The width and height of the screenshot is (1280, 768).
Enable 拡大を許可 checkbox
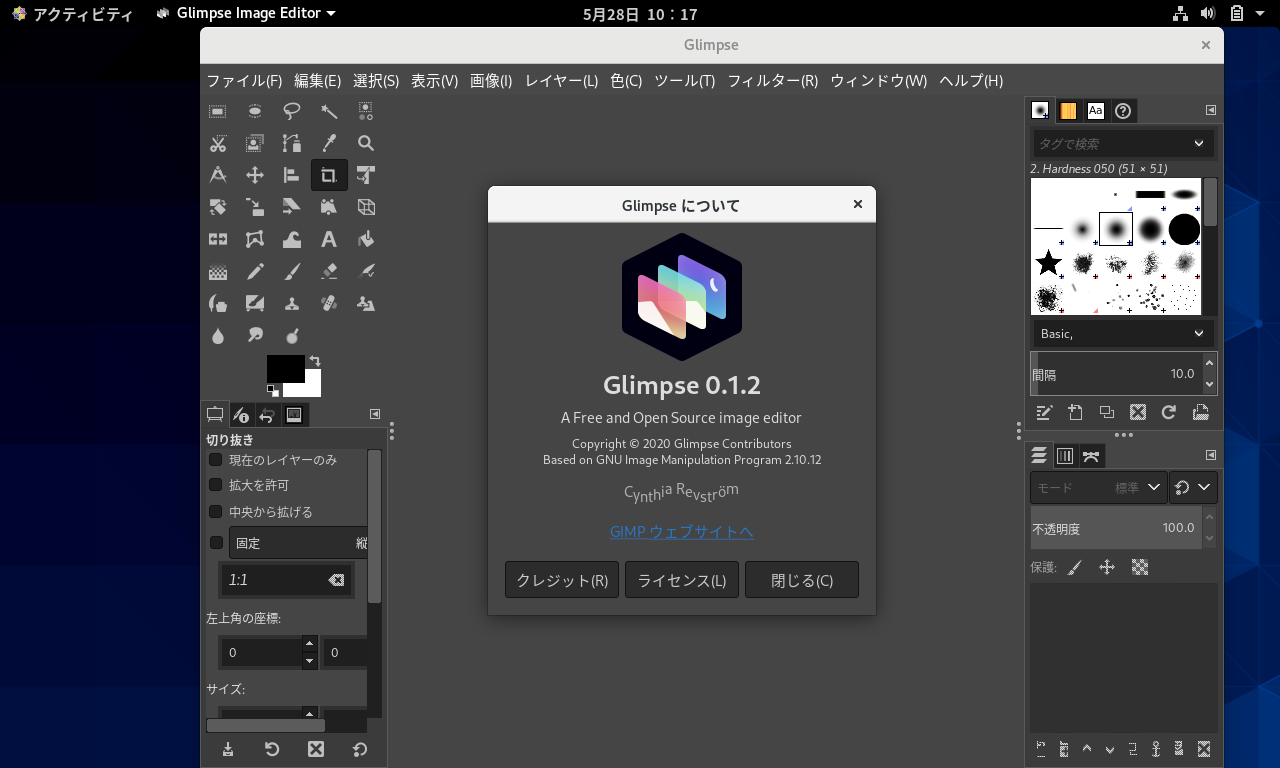tap(215, 484)
